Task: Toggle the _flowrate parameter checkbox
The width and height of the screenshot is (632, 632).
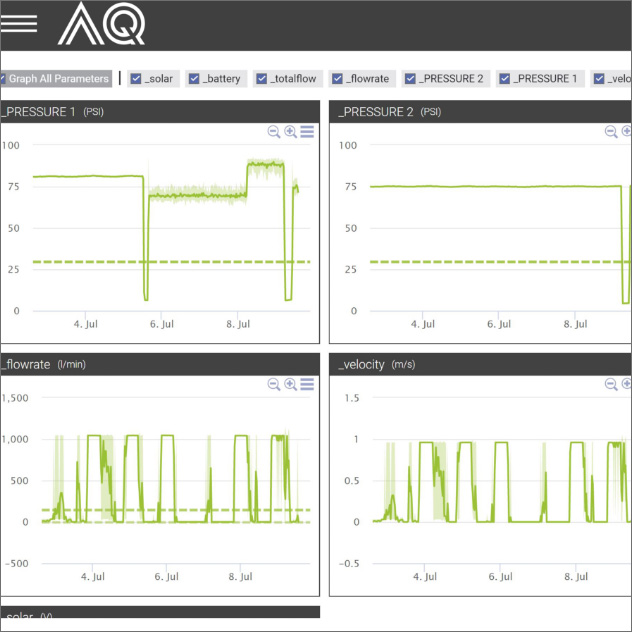Action: click(x=338, y=79)
